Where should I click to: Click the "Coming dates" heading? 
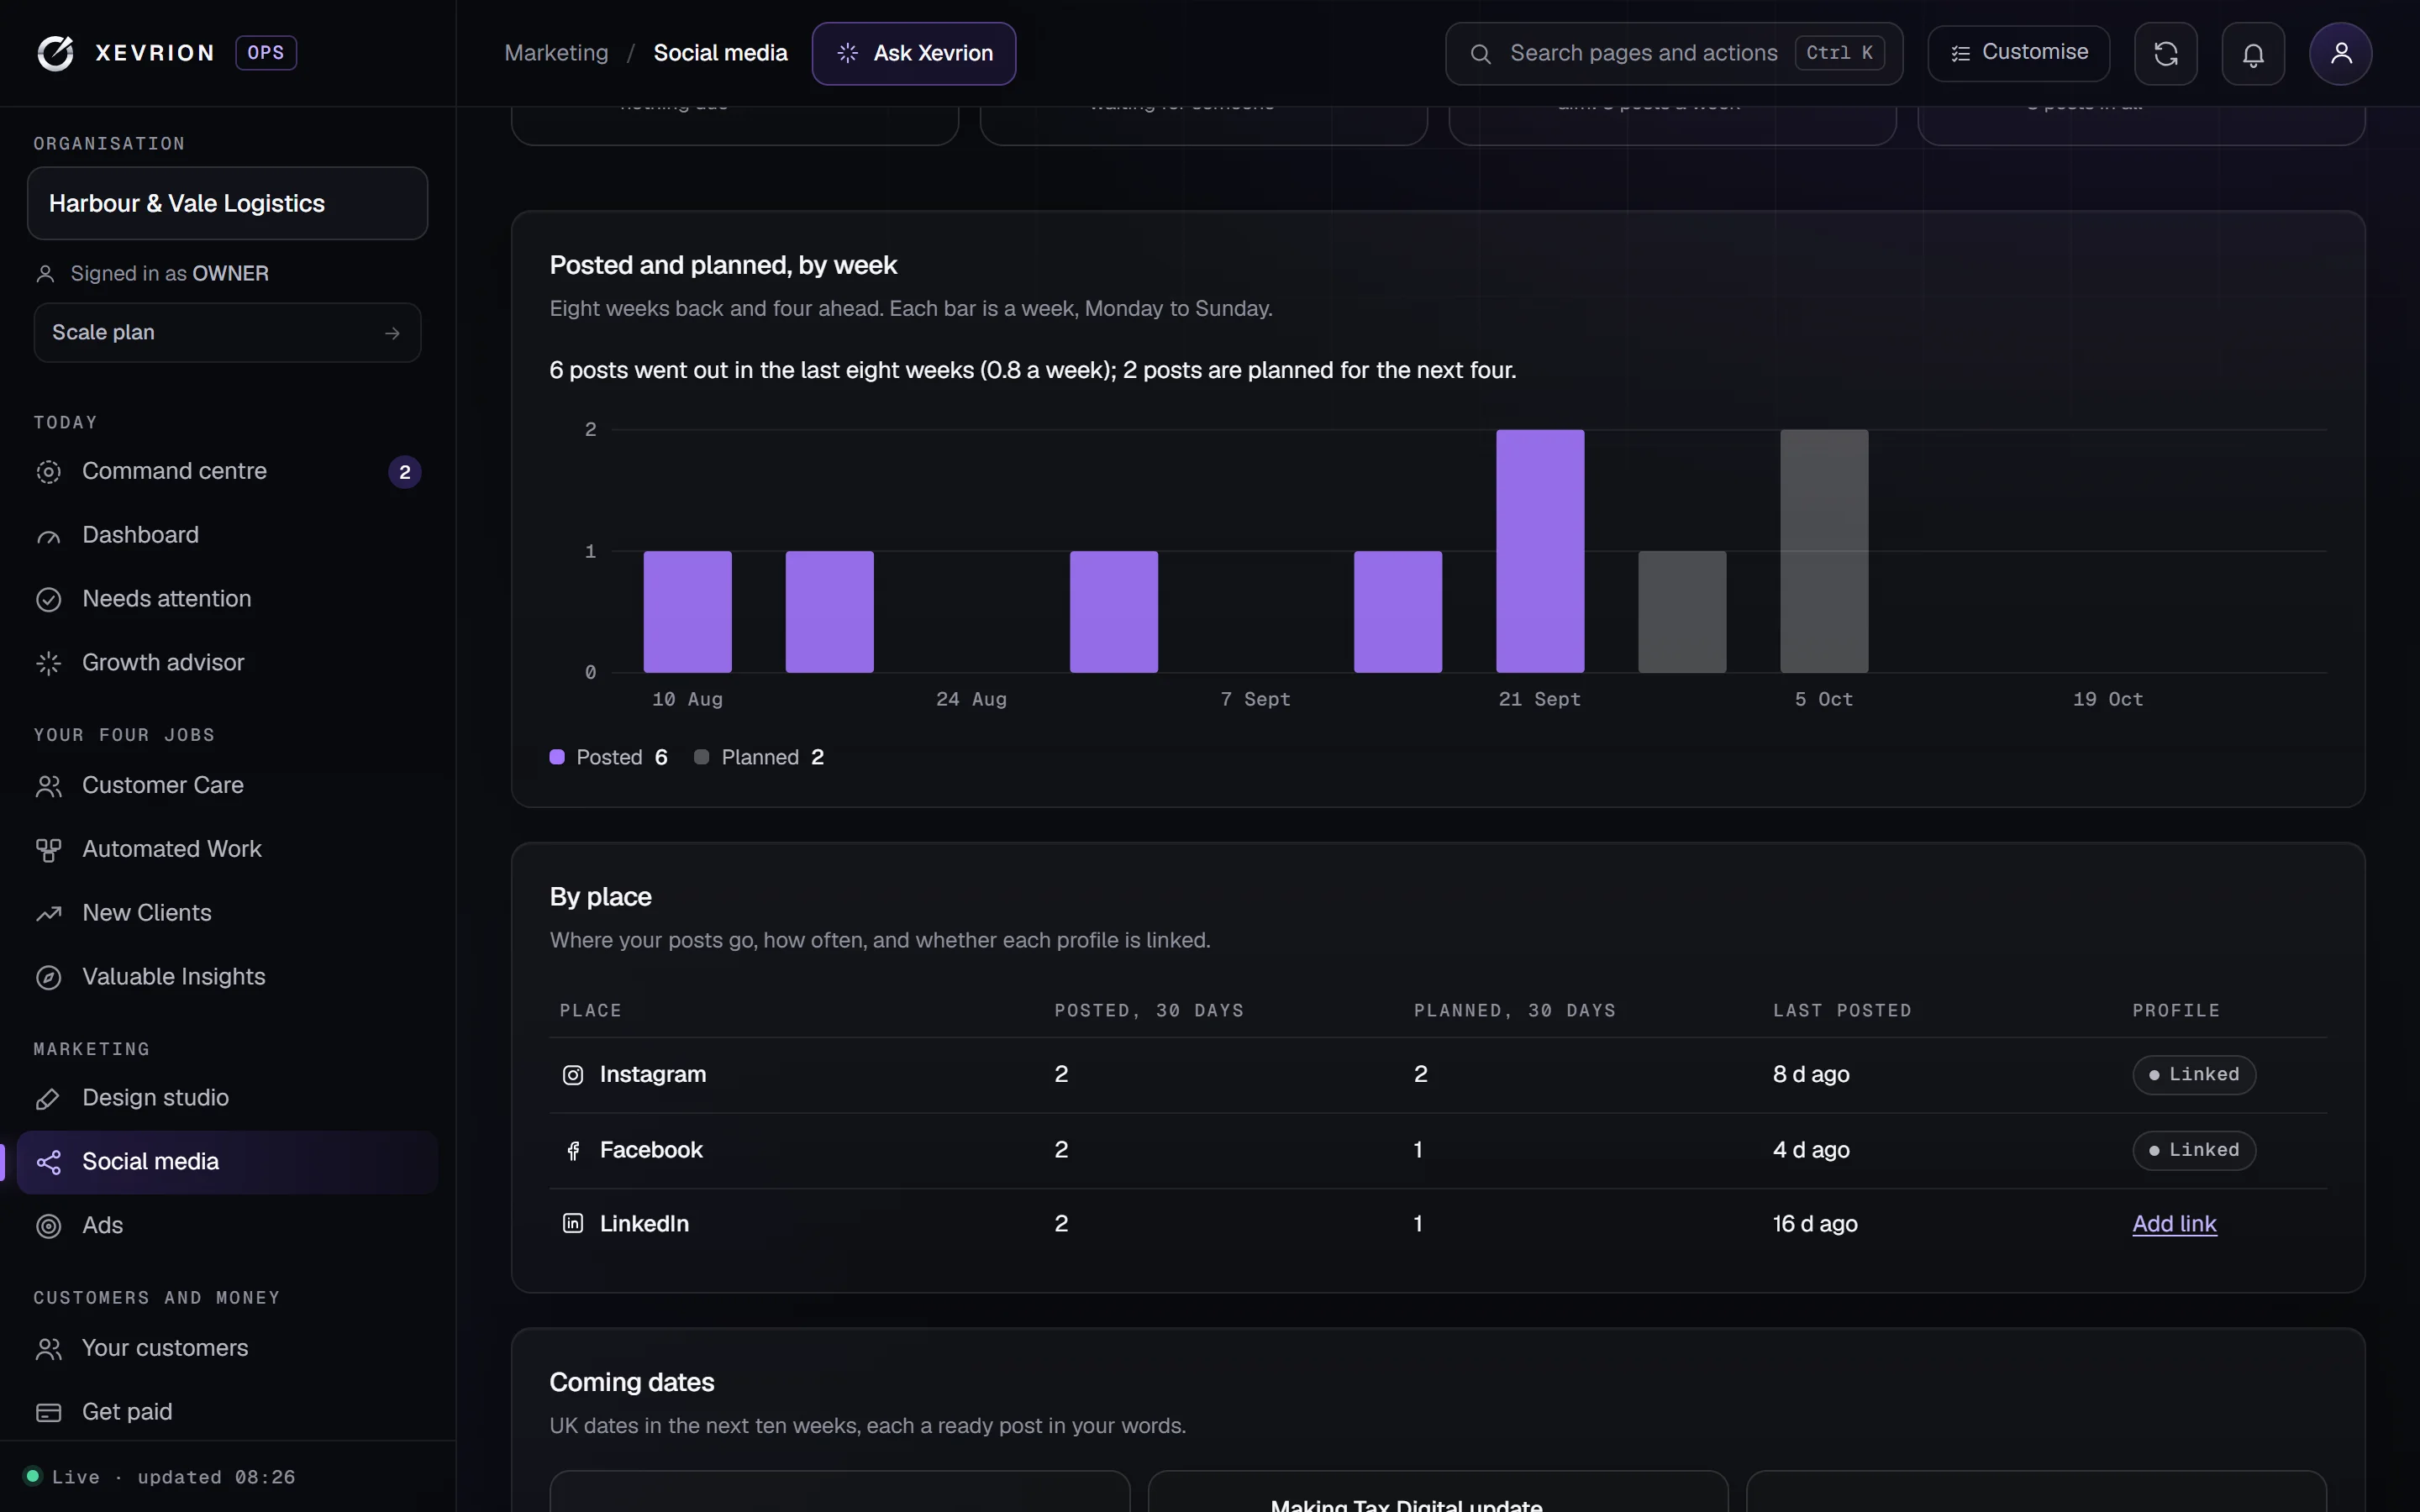(632, 1383)
